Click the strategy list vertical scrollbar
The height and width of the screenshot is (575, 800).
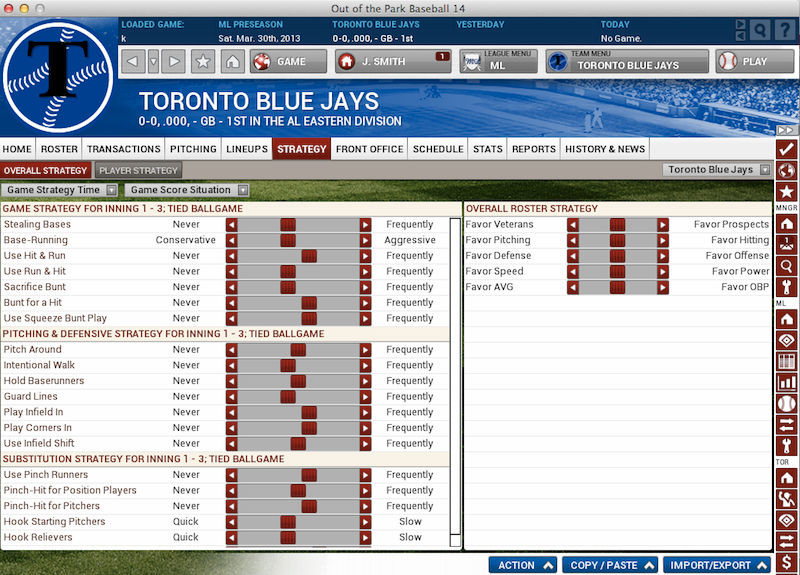[456, 382]
